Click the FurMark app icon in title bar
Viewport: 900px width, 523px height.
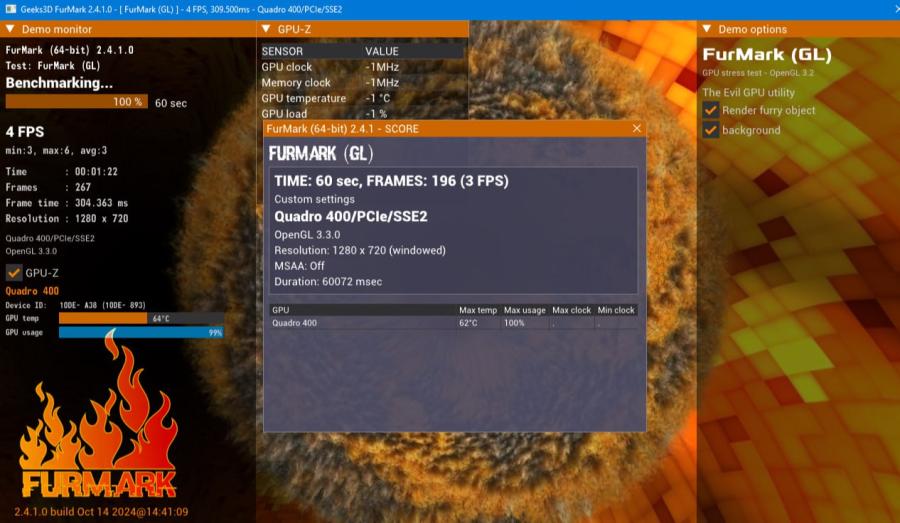10,9
